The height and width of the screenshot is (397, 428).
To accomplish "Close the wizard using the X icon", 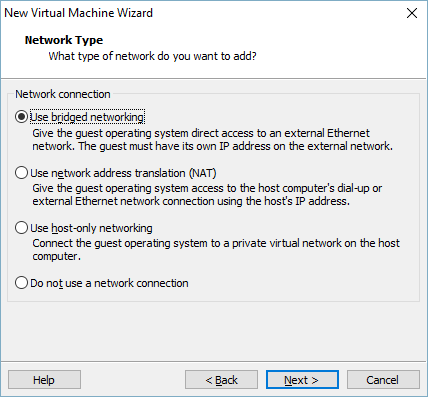I will 412,13.
